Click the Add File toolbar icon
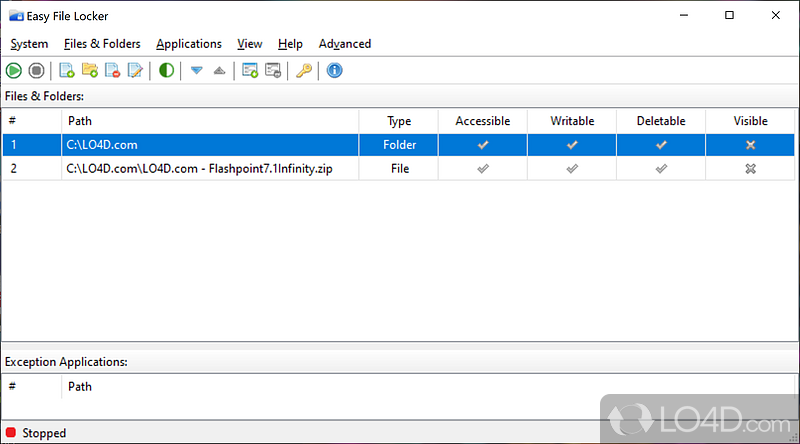The height and width of the screenshot is (444, 800). tap(67, 70)
